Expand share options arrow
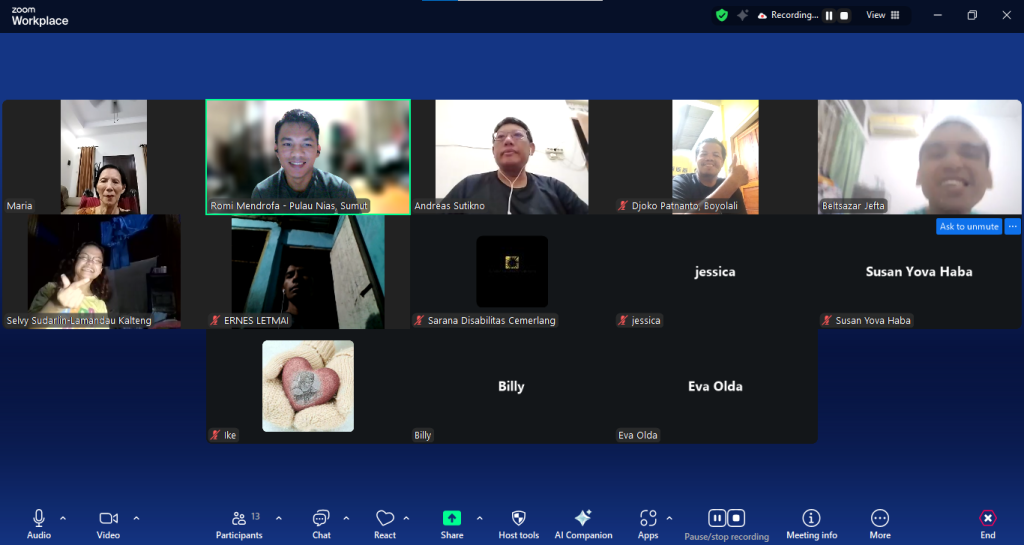The image size is (1024, 545). click(479, 518)
